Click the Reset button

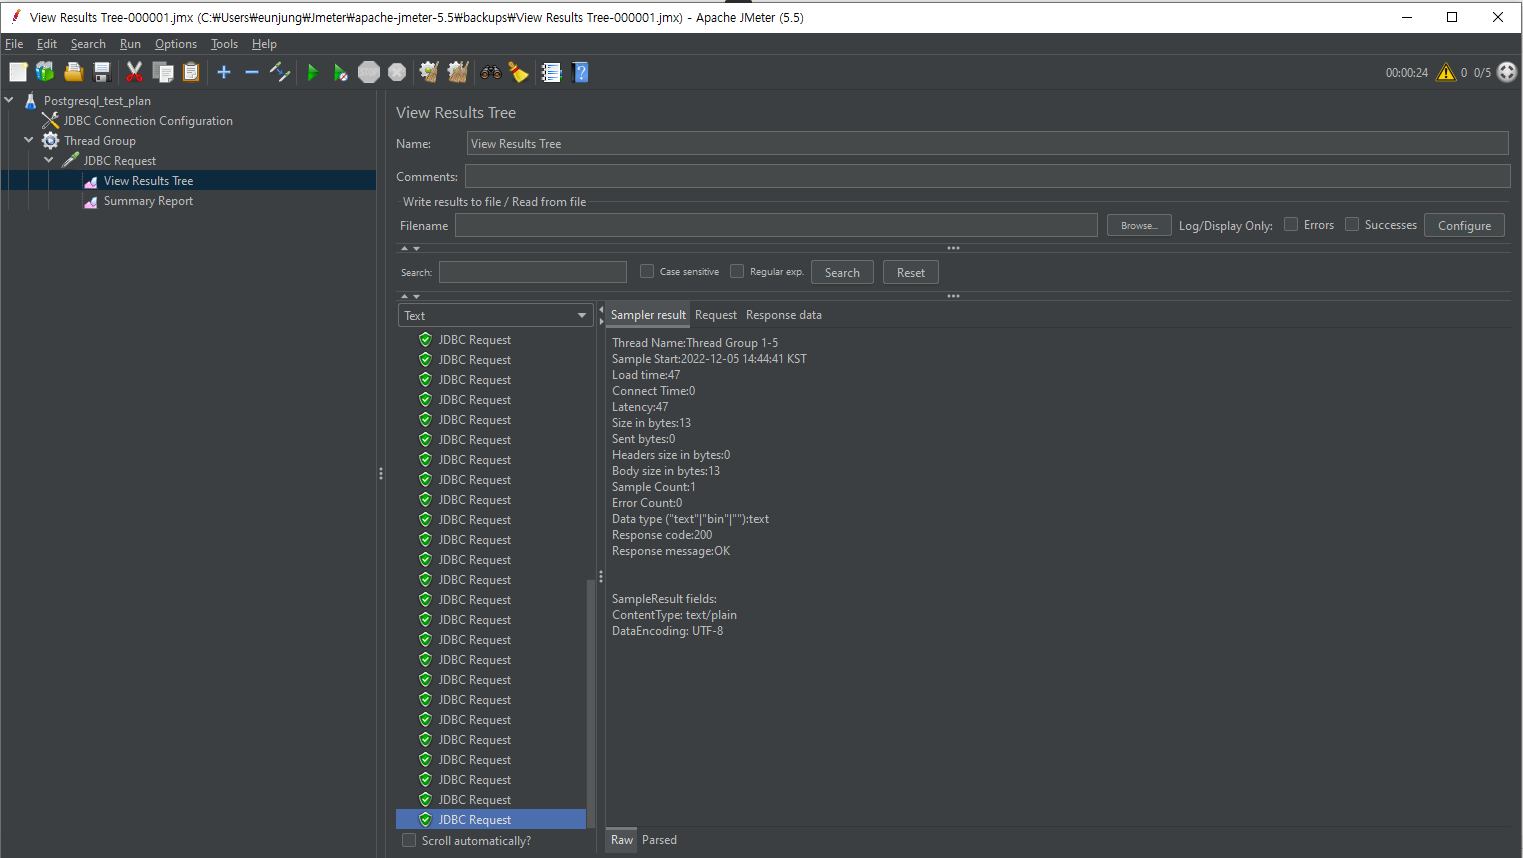(x=911, y=272)
